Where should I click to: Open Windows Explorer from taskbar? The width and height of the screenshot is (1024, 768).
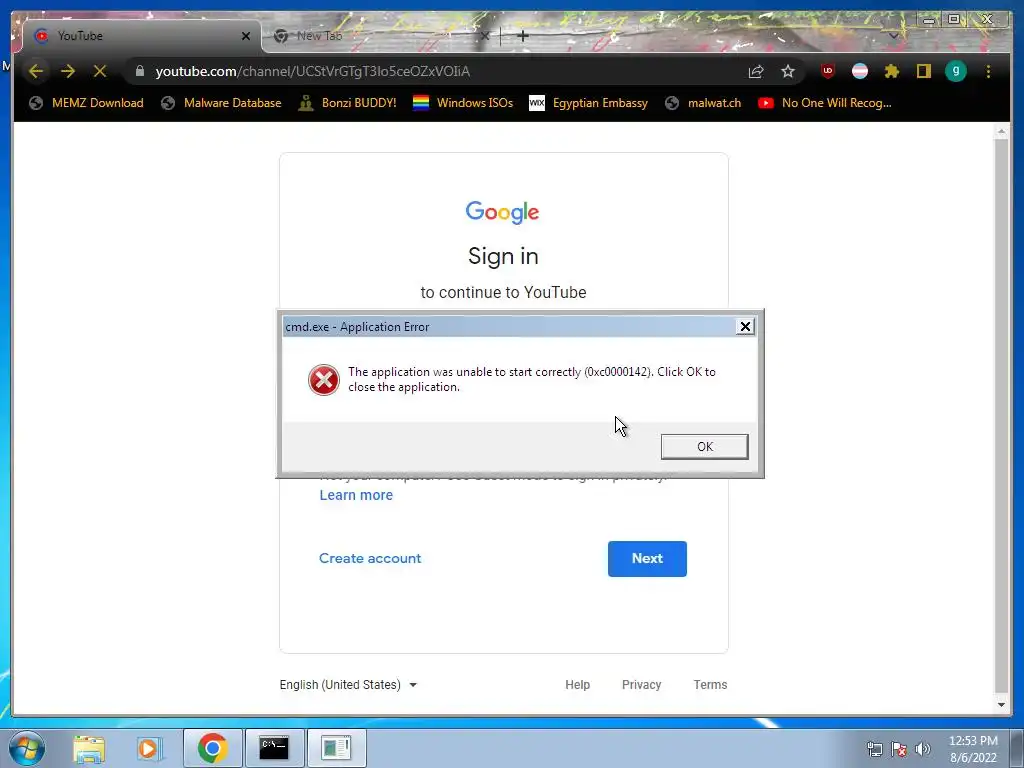click(x=89, y=748)
